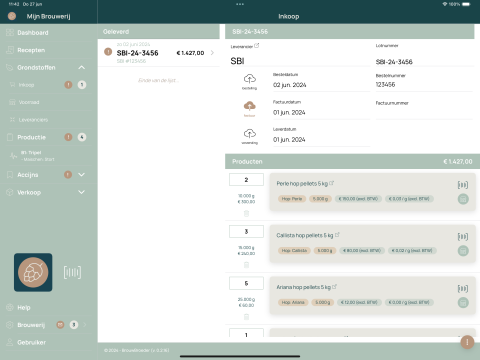
Task: Click the empty Factuurnummer field
Action: pyautogui.click(x=424, y=113)
